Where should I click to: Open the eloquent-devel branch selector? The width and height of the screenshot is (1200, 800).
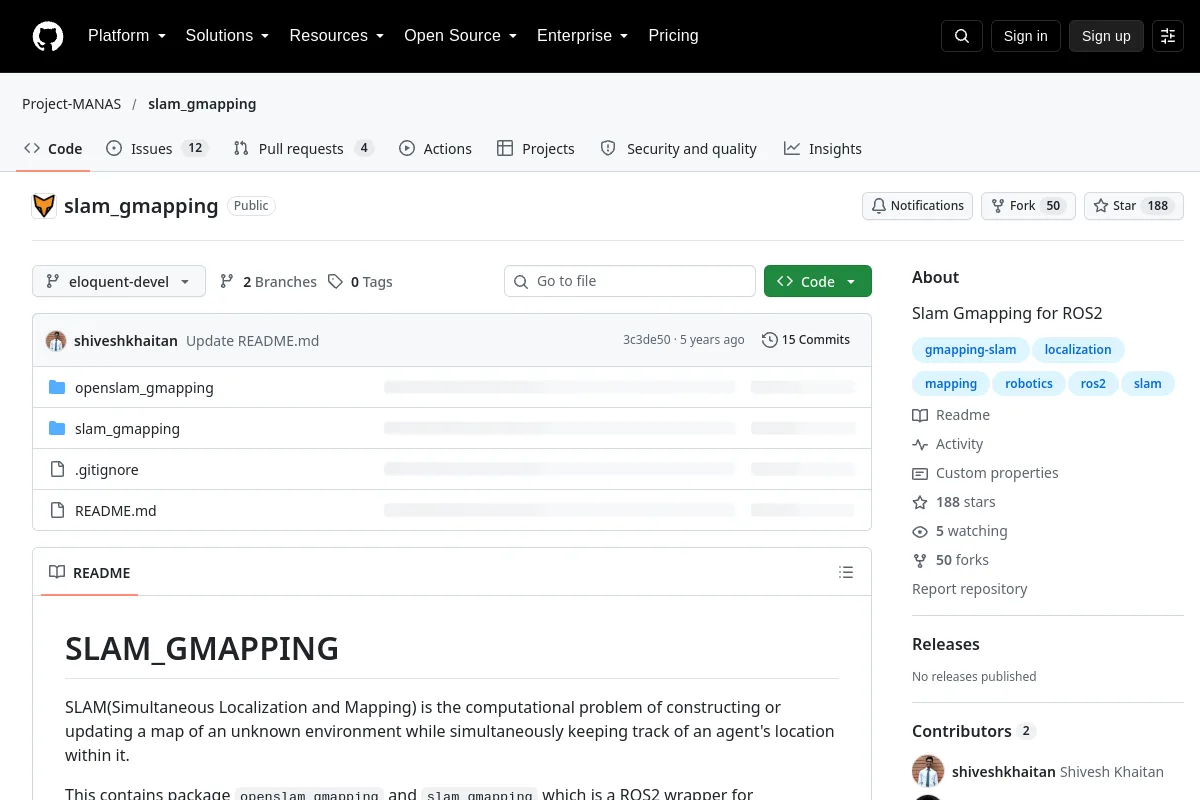click(119, 281)
